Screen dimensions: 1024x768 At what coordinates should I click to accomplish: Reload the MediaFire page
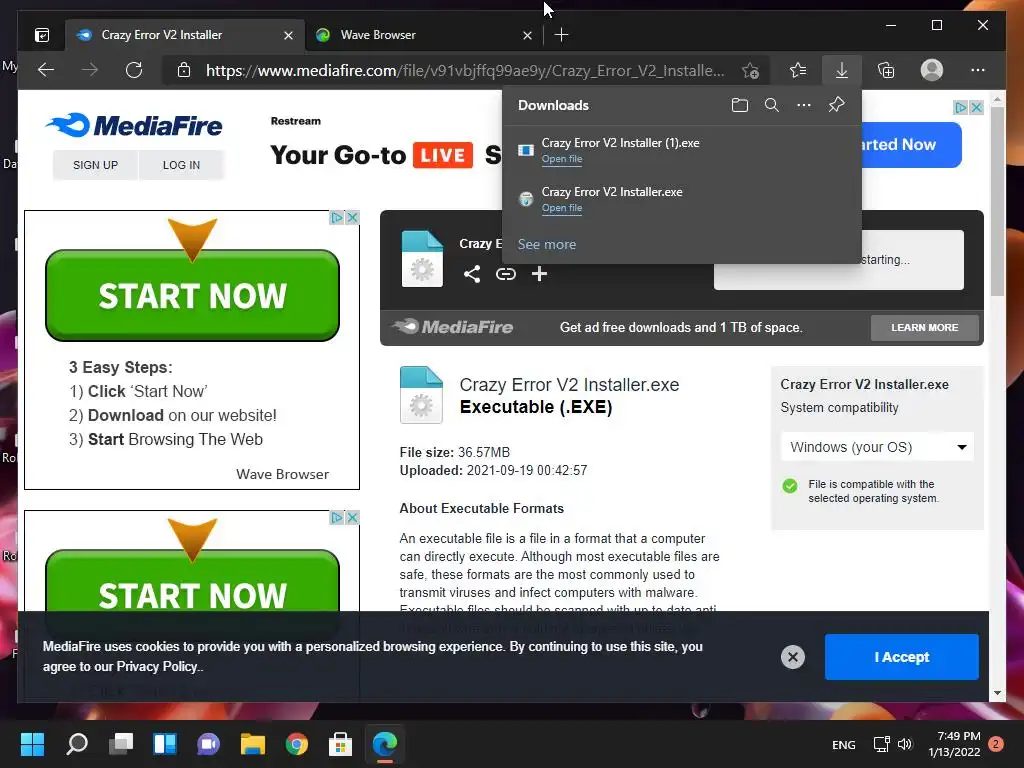coord(134,70)
